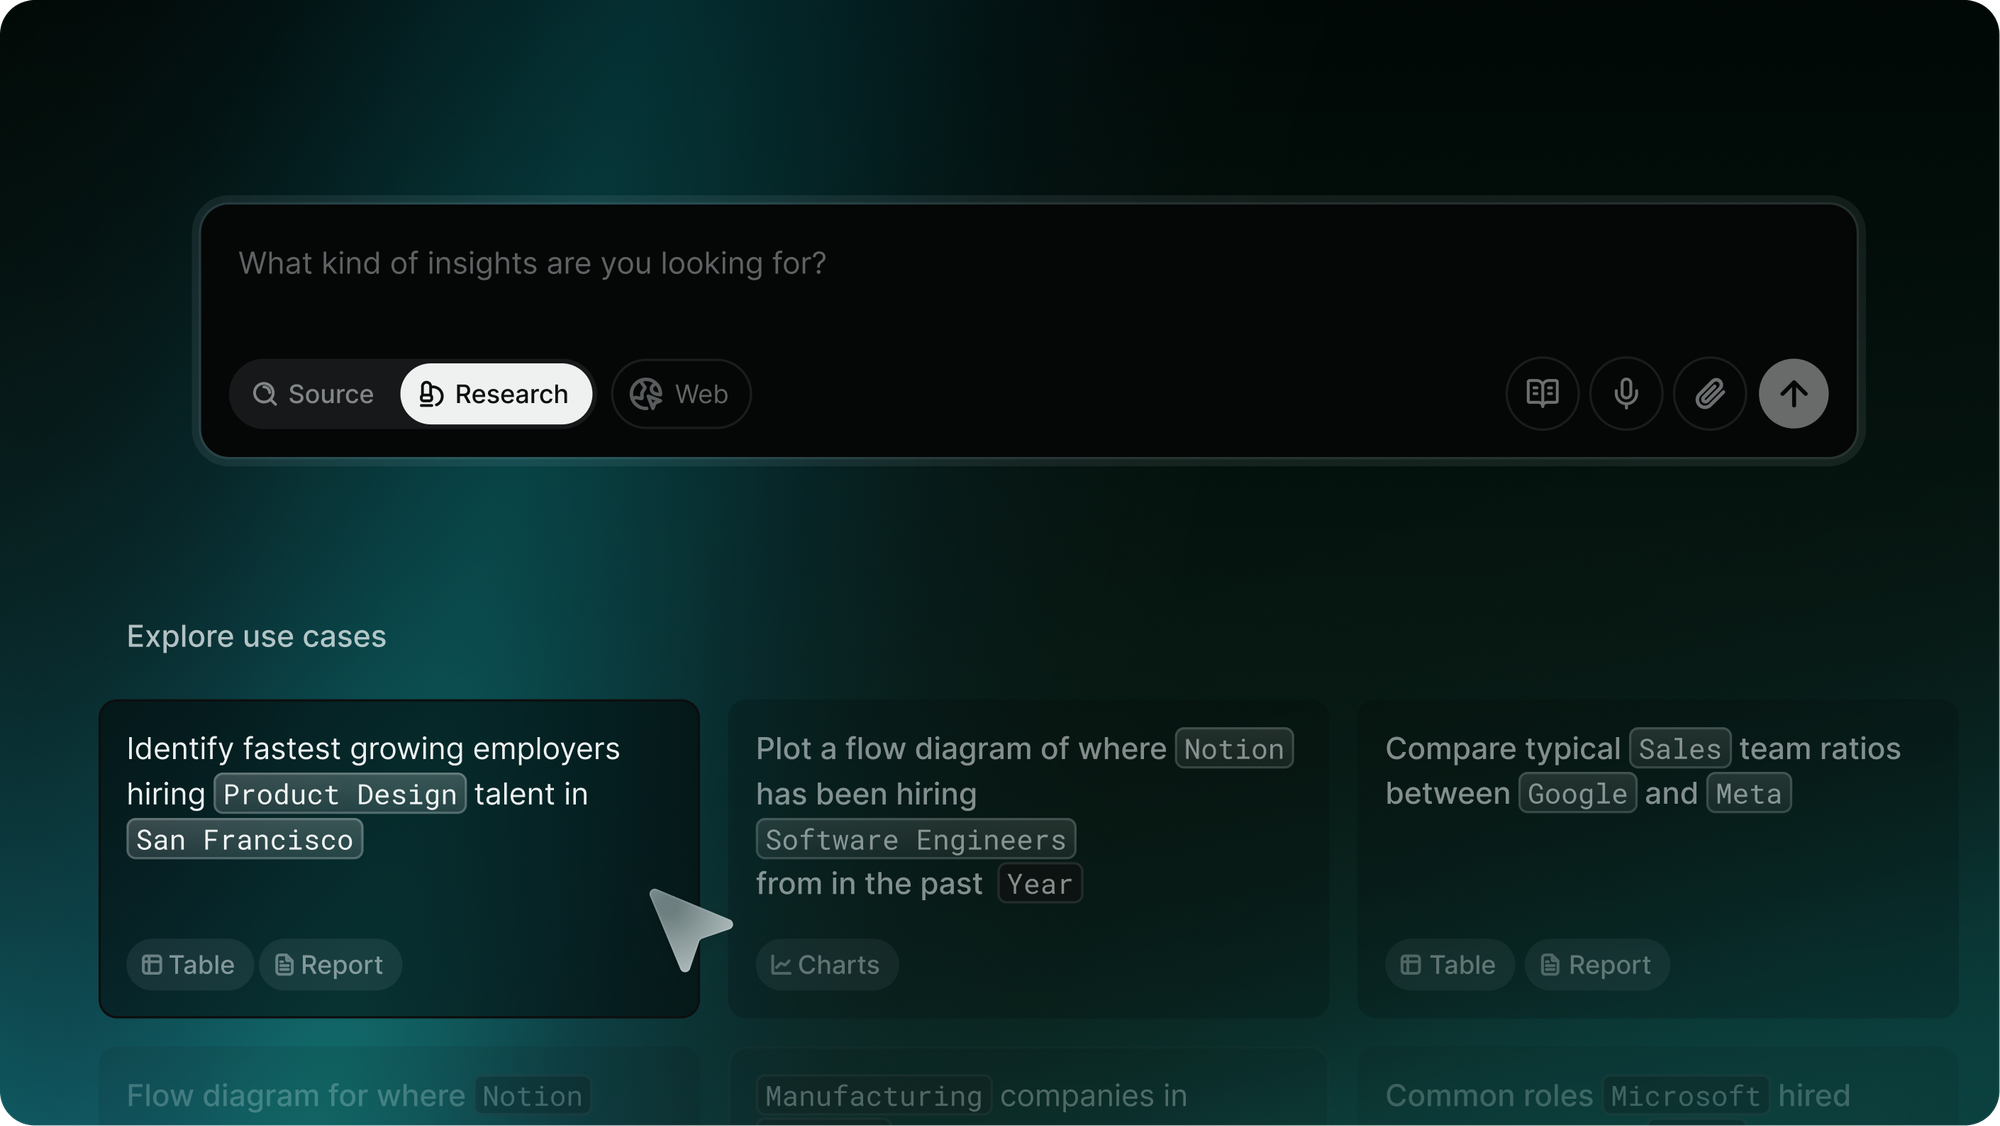Click the open book library icon
2000x1126 pixels.
point(1542,394)
